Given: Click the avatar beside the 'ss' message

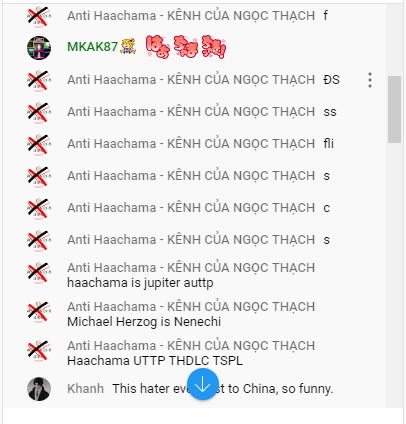Looking at the screenshot, I should [x=39, y=112].
